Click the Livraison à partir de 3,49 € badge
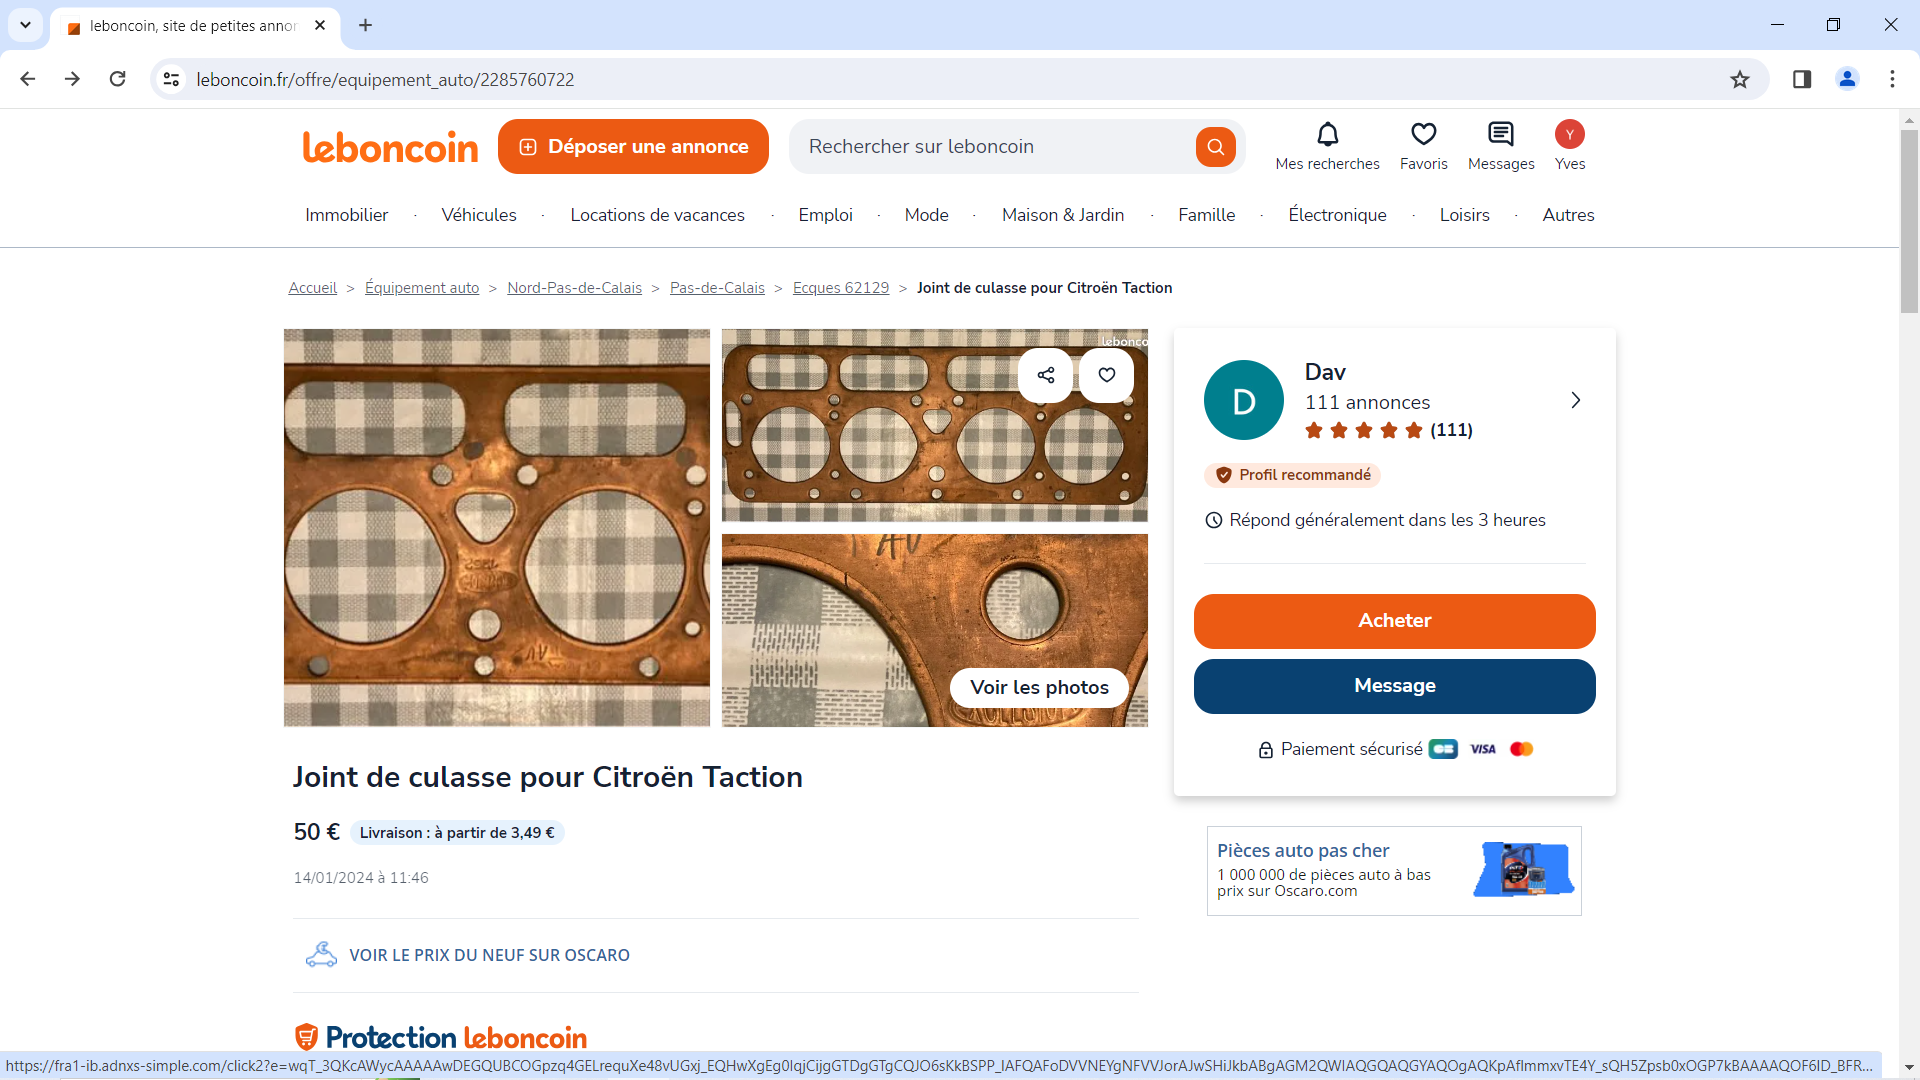Image resolution: width=1920 pixels, height=1080 pixels. pos(457,833)
